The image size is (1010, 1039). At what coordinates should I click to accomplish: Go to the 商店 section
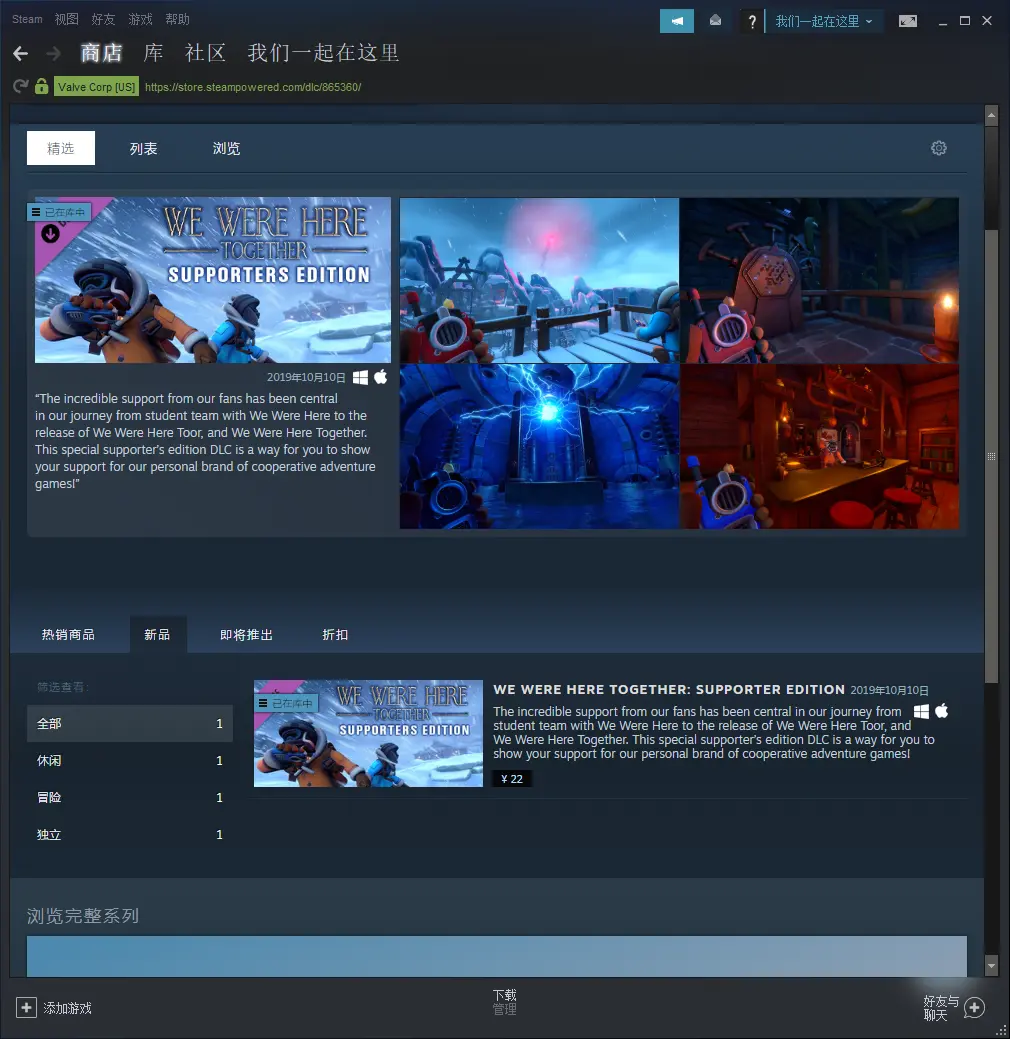click(101, 53)
